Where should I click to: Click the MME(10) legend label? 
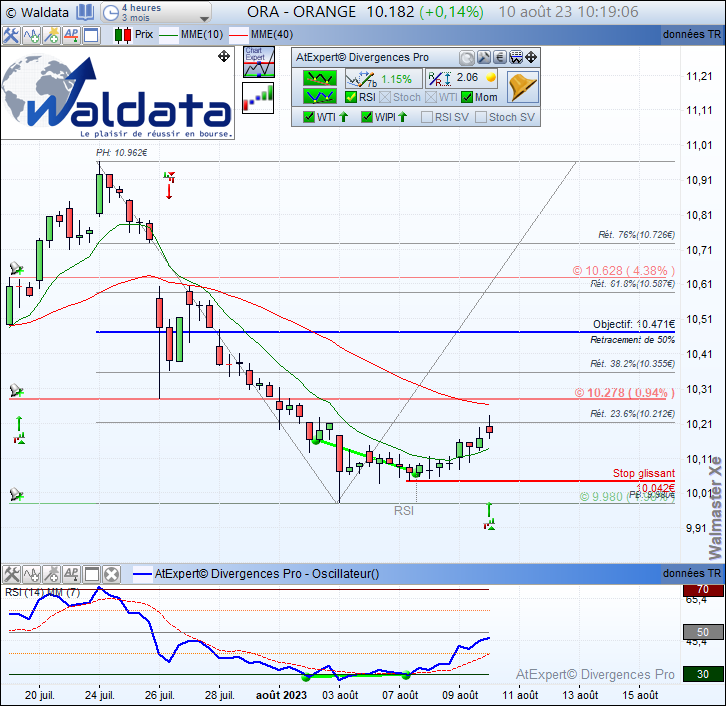tap(202, 35)
